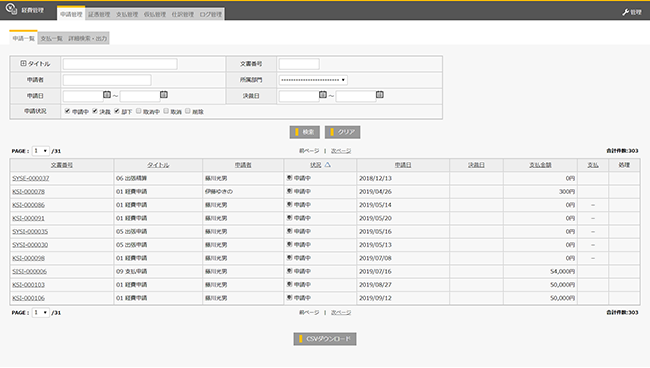Focus the 申請者 input field
650x368 pixels.
click(107, 80)
